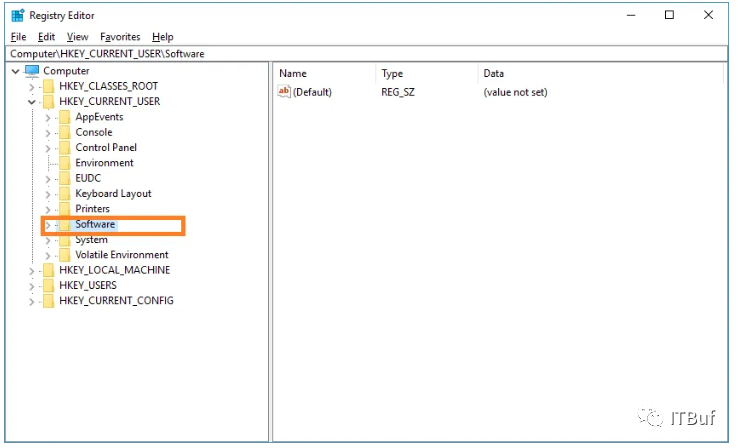Click the Printers folder icon
Image resolution: width=738 pixels, height=448 pixels.
pos(64,209)
